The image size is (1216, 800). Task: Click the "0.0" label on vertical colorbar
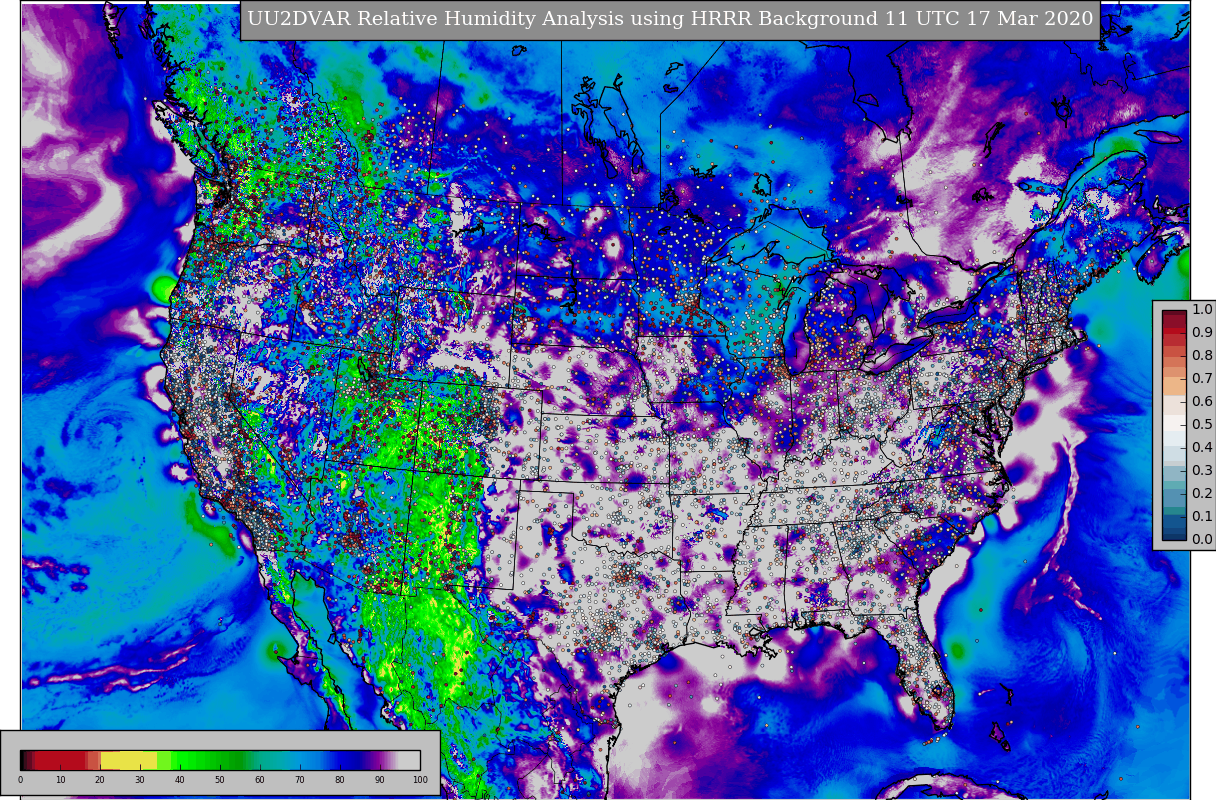(x=1202, y=539)
